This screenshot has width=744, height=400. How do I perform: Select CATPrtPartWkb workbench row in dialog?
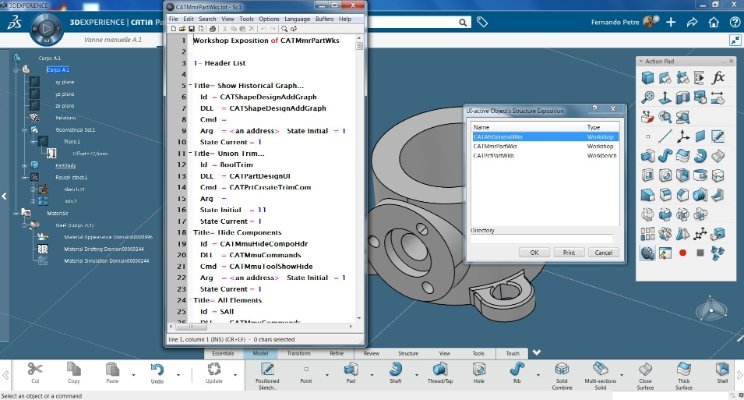click(x=545, y=156)
